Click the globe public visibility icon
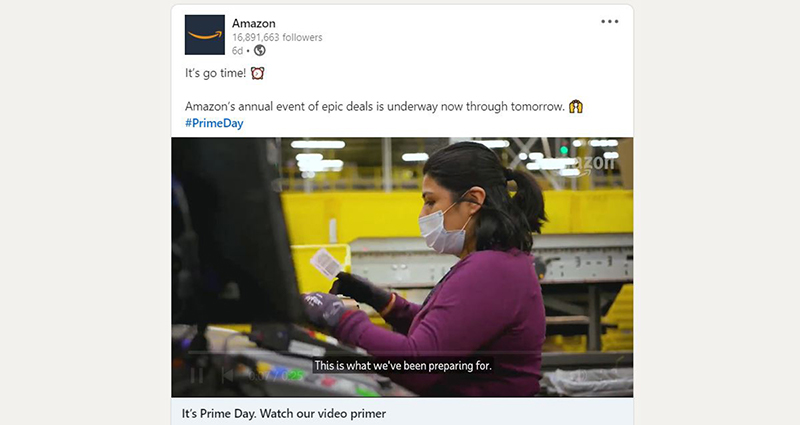This screenshot has height=425, width=800. (x=260, y=50)
